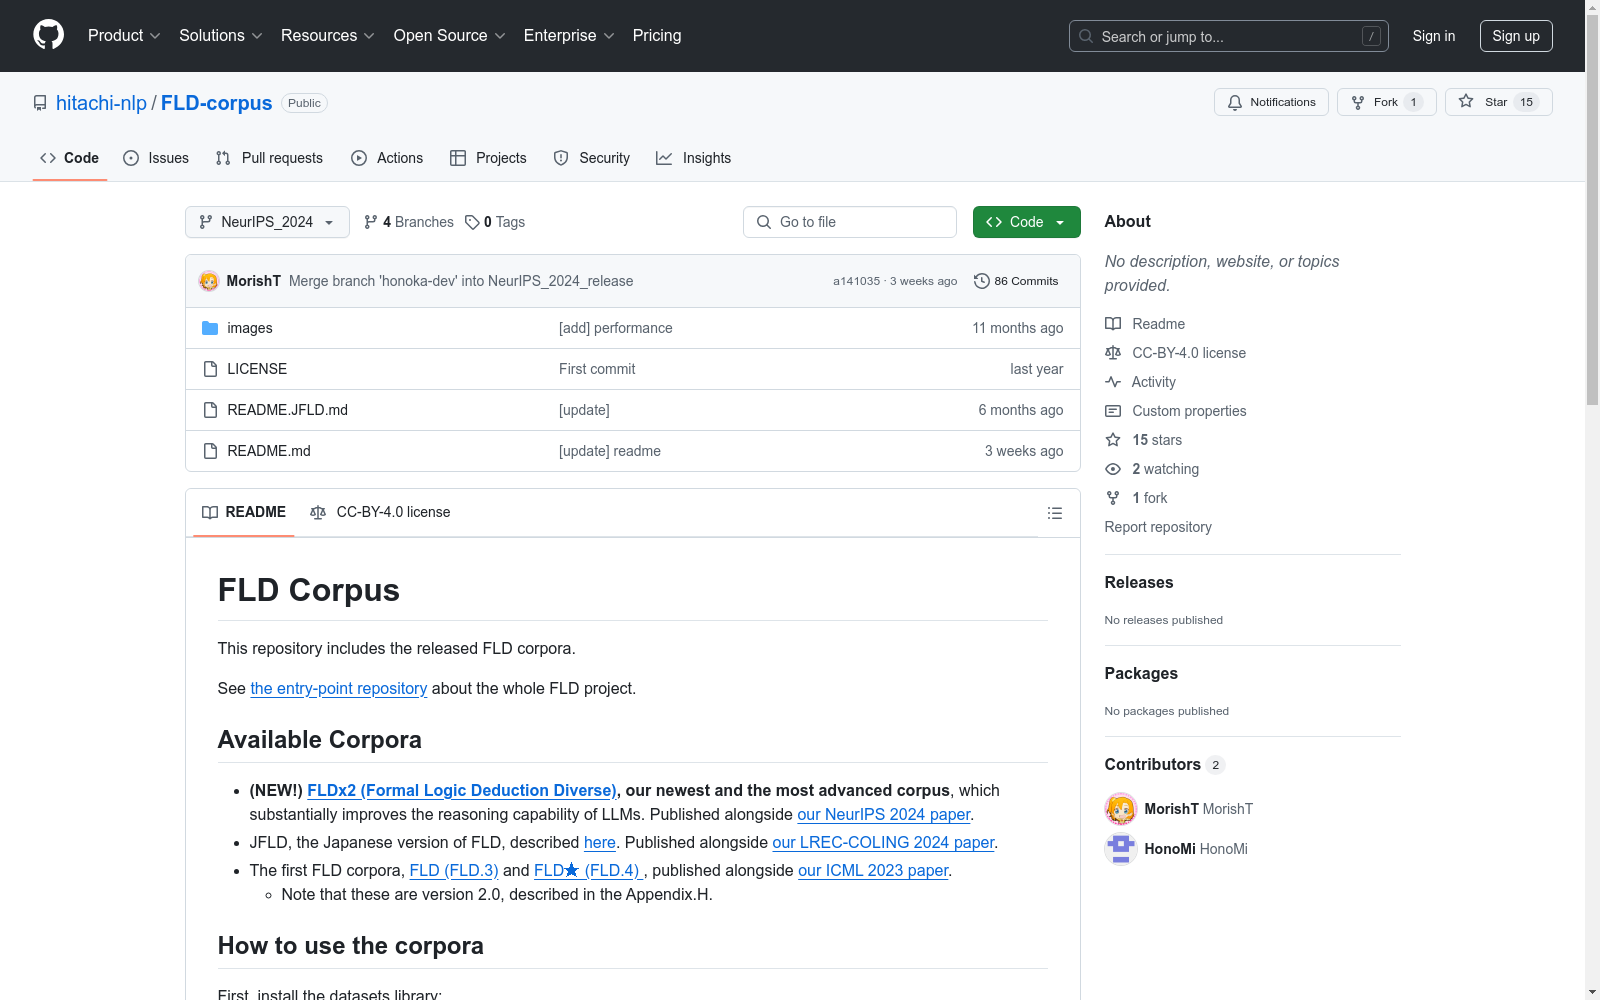Open our ICML 2023 paper link
This screenshot has height=1000, width=1600.
(x=873, y=870)
